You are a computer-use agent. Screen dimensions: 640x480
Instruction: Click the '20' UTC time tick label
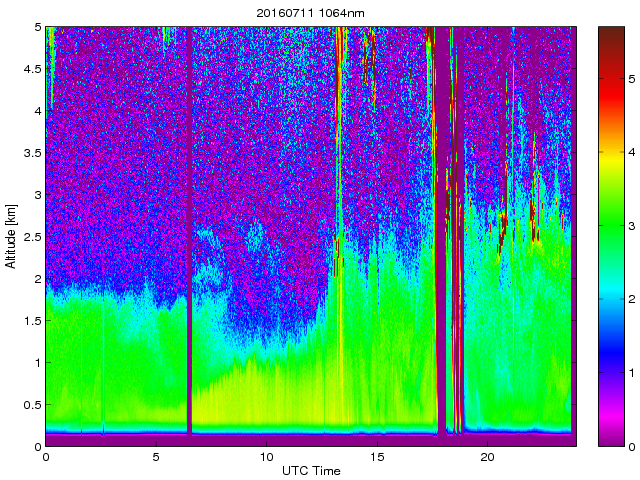[x=487, y=457]
